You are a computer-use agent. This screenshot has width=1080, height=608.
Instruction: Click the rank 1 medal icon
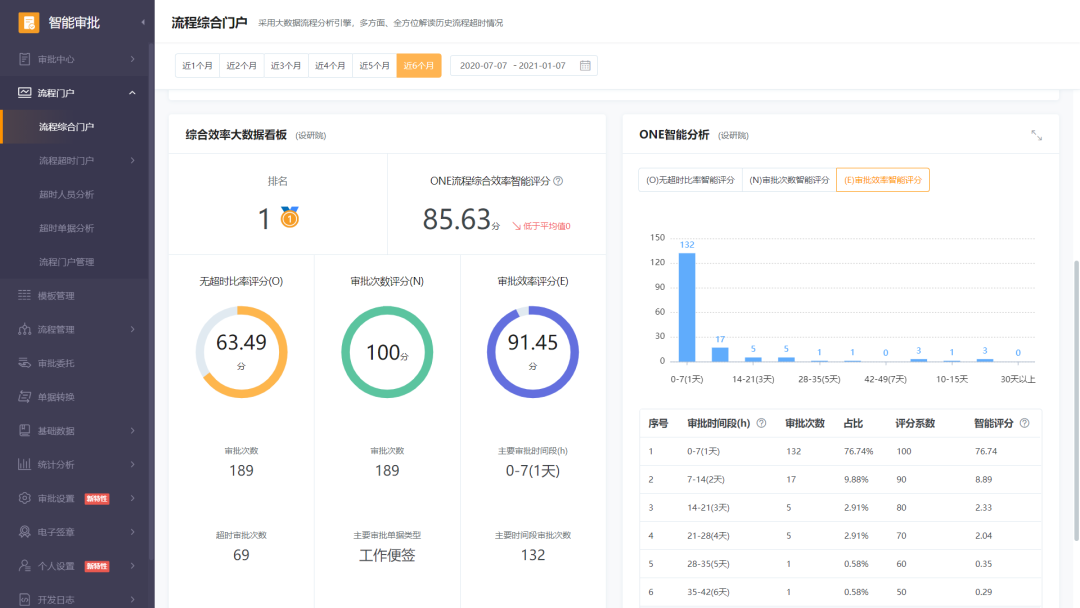click(x=290, y=217)
